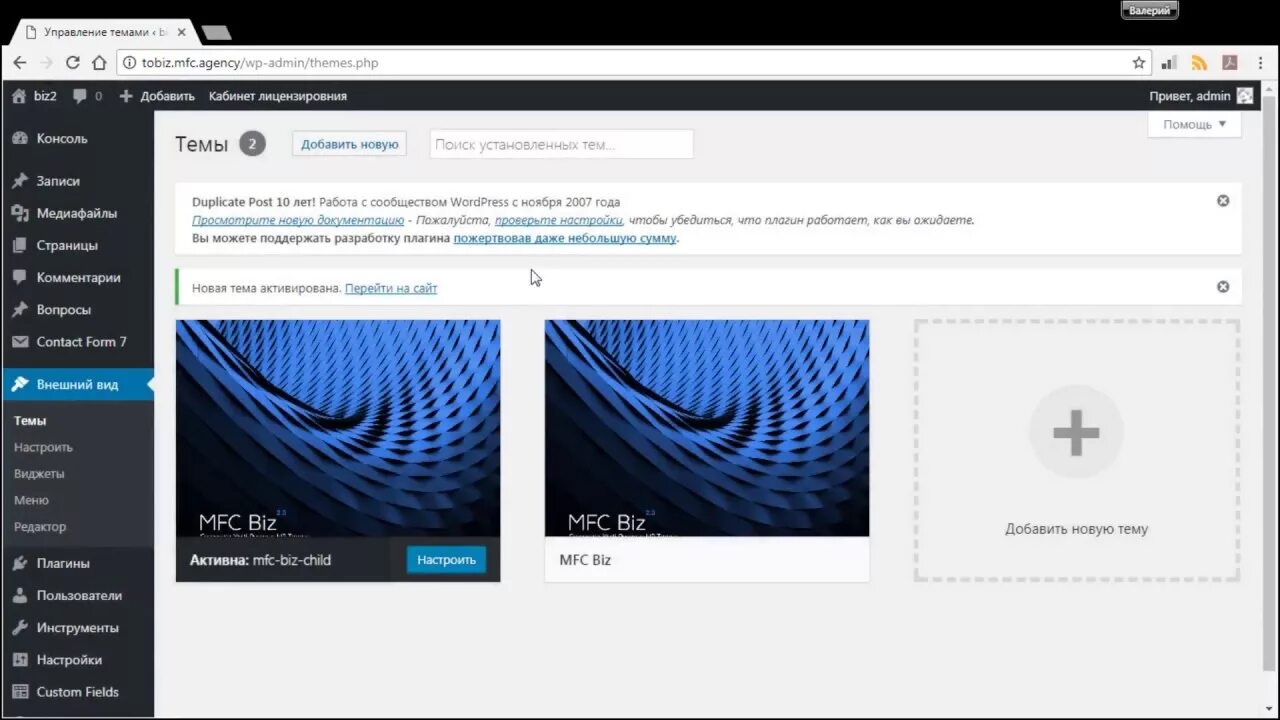The height and width of the screenshot is (720, 1280).
Task: Open Настроить submenu item in sidebar
Action: pos(43,447)
